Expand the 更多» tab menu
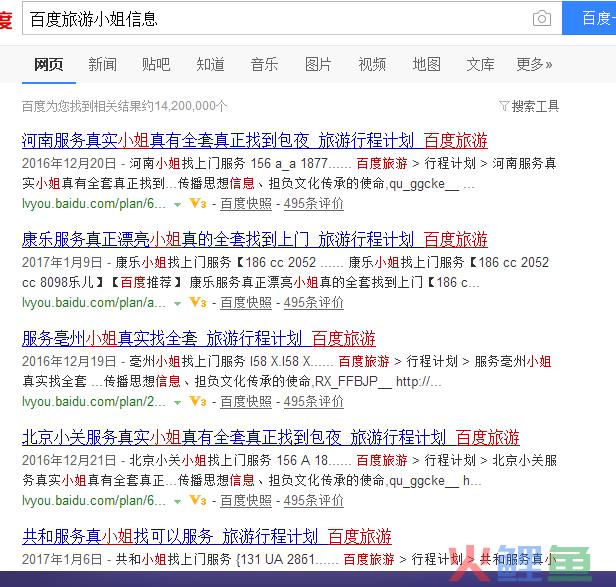 (534, 64)
